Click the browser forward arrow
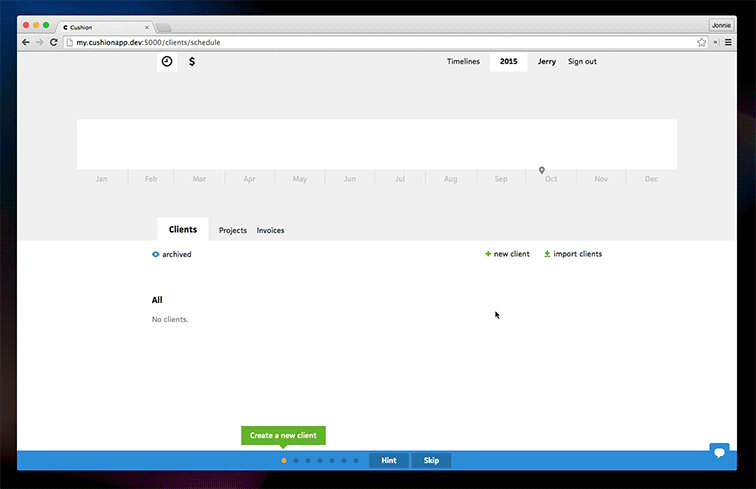 40,42
